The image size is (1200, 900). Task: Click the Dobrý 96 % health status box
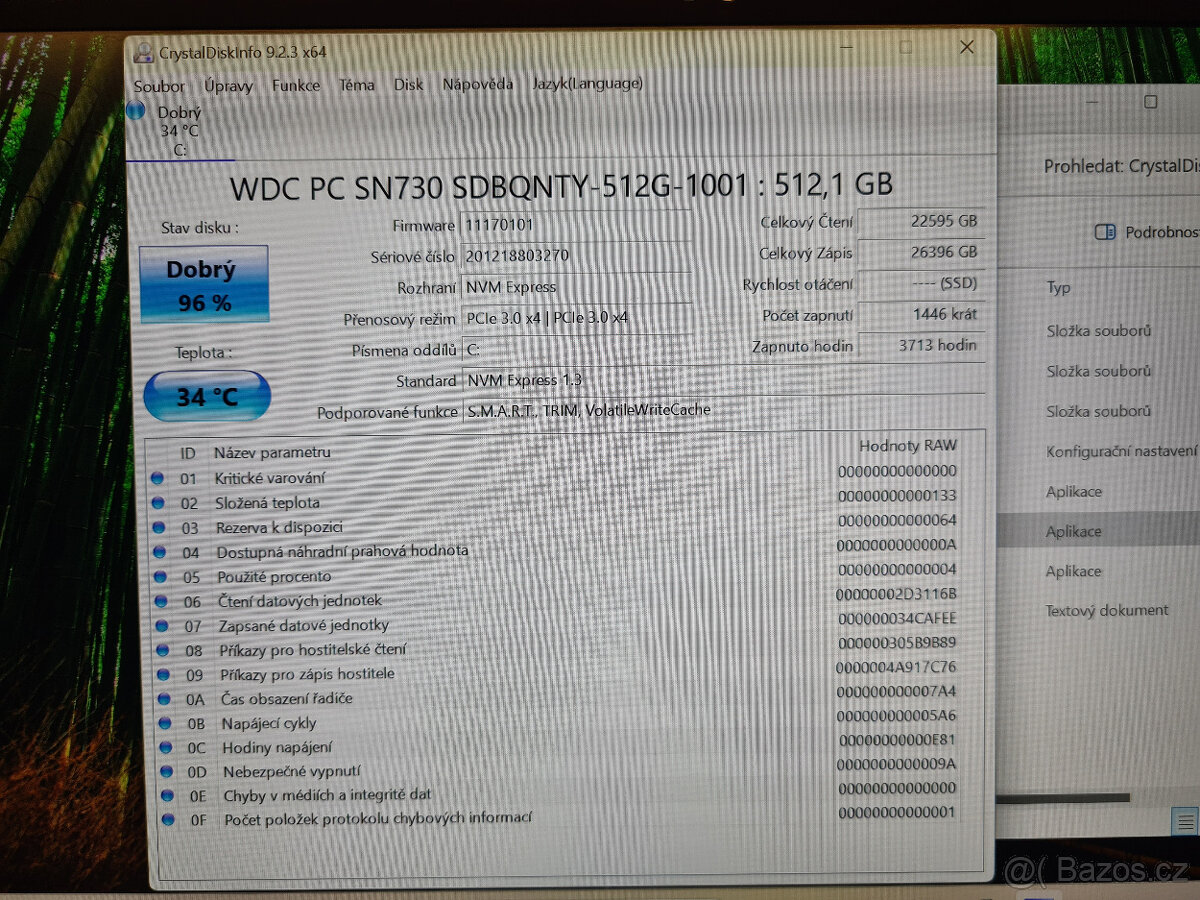tap(204, 284)
